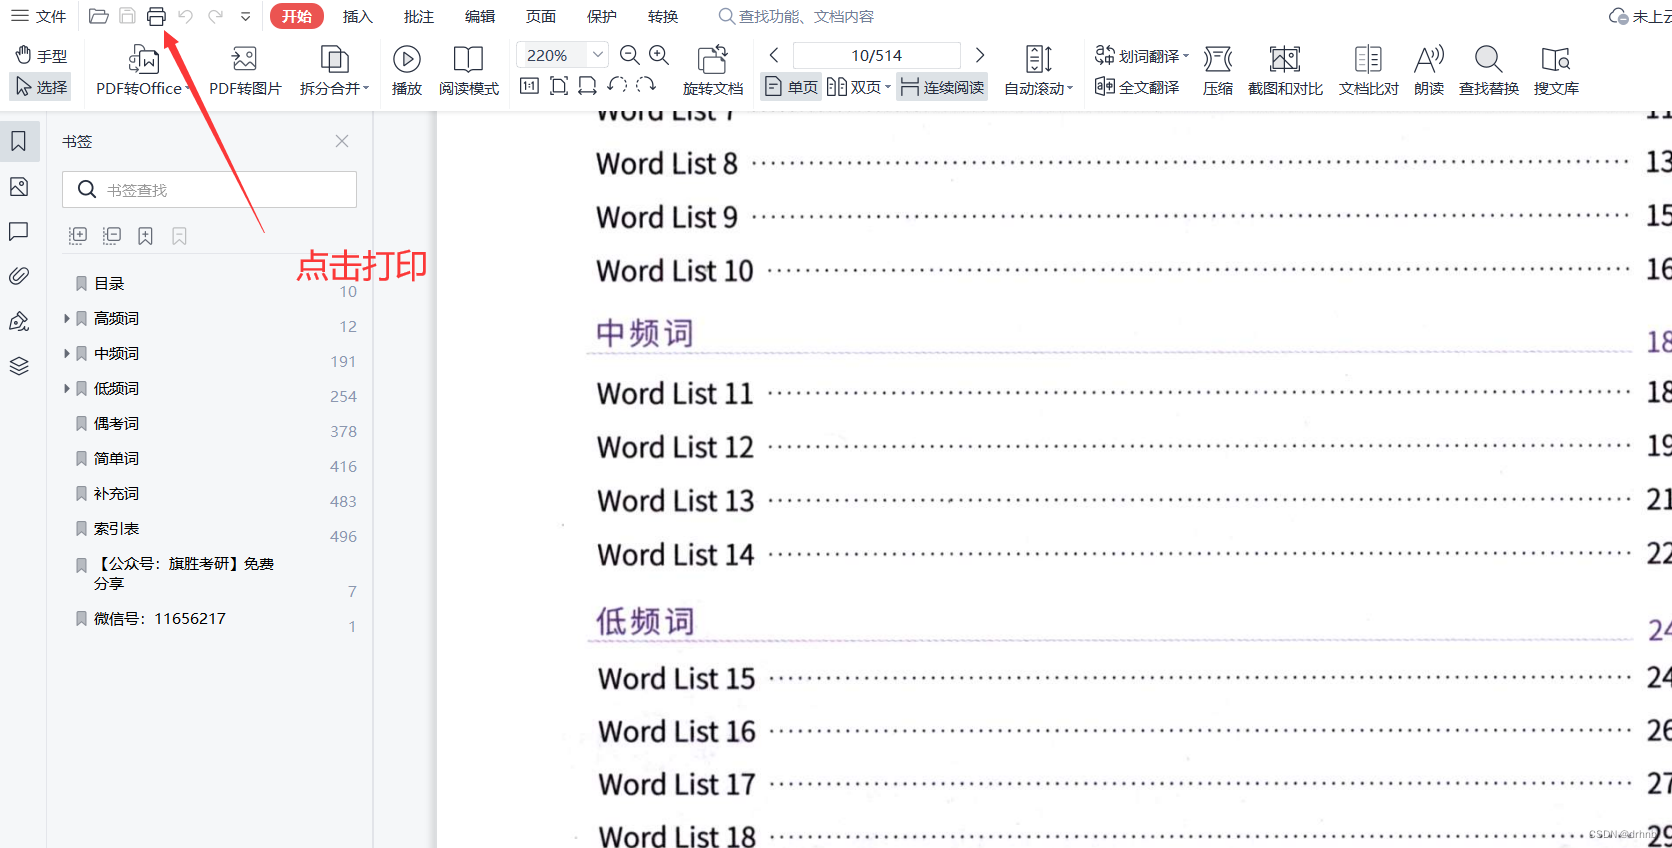Rotate the view clockwise
The height and width of the screenshot is (848, 1672).
(x=646, y=86)
